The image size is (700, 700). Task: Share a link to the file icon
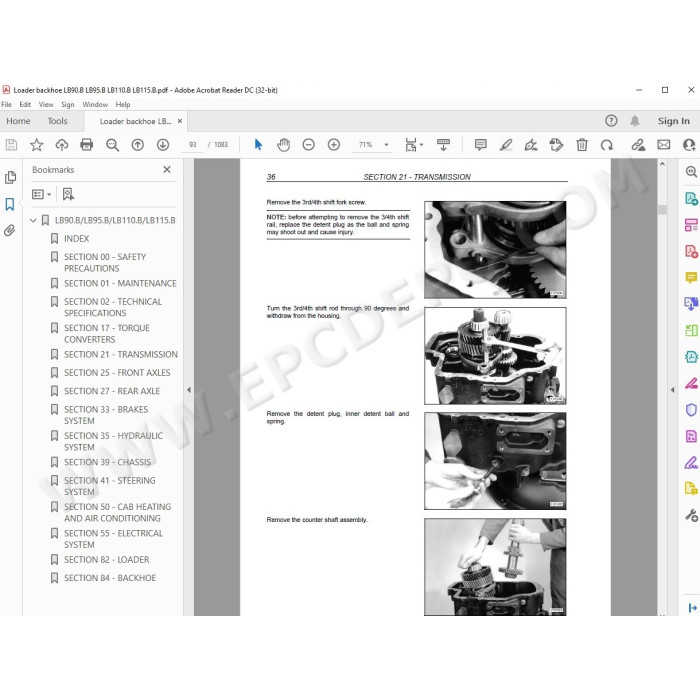pyautogui.click(x=638, y=145)
